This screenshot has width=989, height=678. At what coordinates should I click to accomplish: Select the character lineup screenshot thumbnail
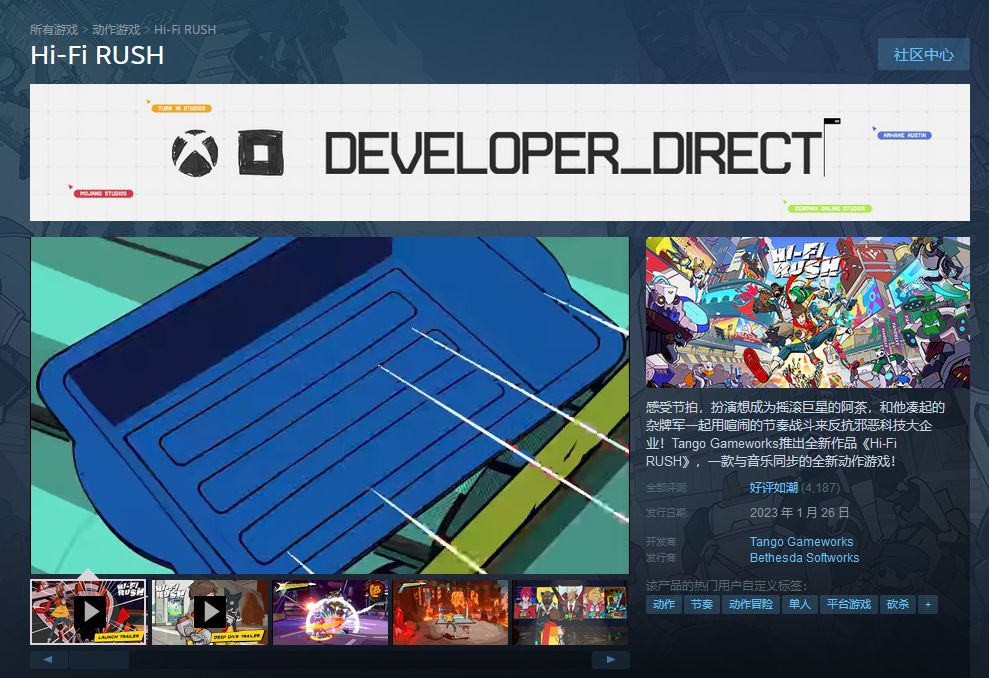[x=570, y=612]
